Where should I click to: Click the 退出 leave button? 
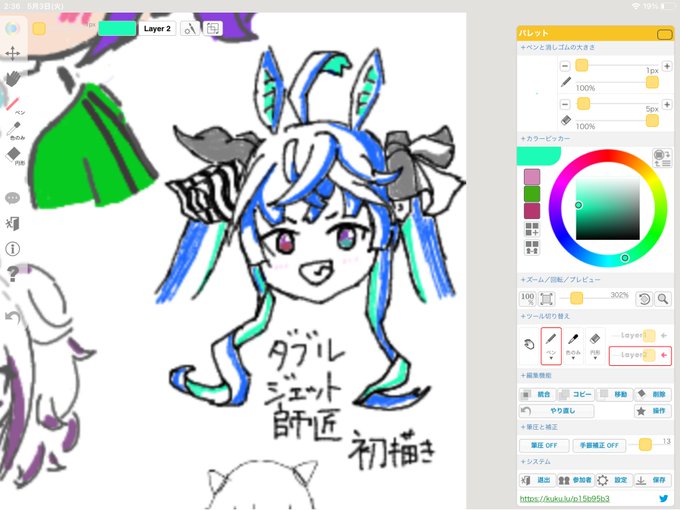pos(537,480)
